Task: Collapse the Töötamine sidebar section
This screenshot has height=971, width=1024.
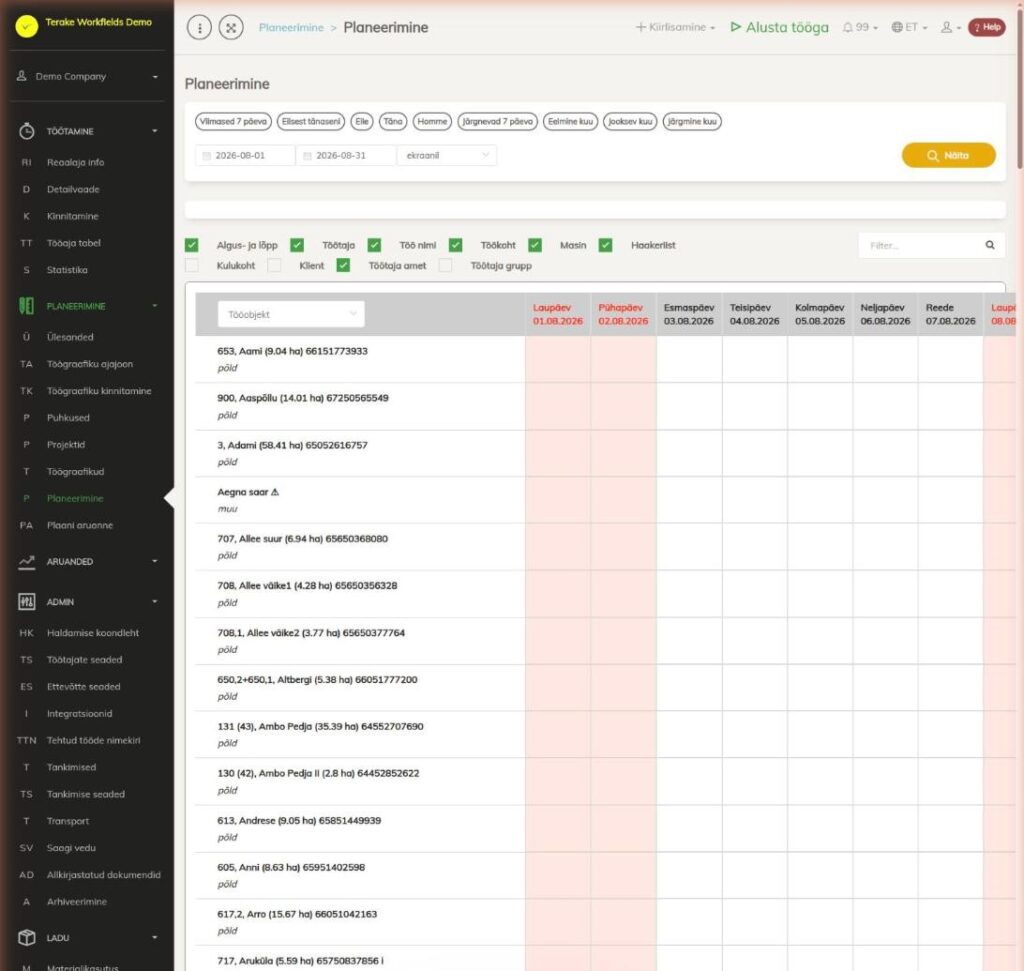Action: point(155,131)
